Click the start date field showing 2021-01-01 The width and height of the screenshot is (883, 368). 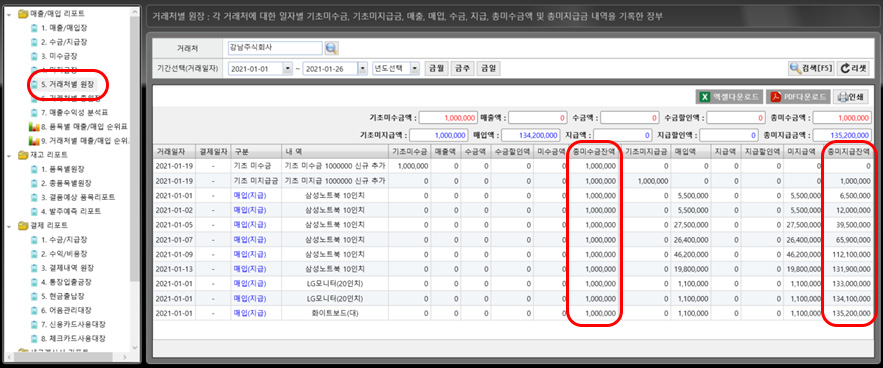(255, 68)
